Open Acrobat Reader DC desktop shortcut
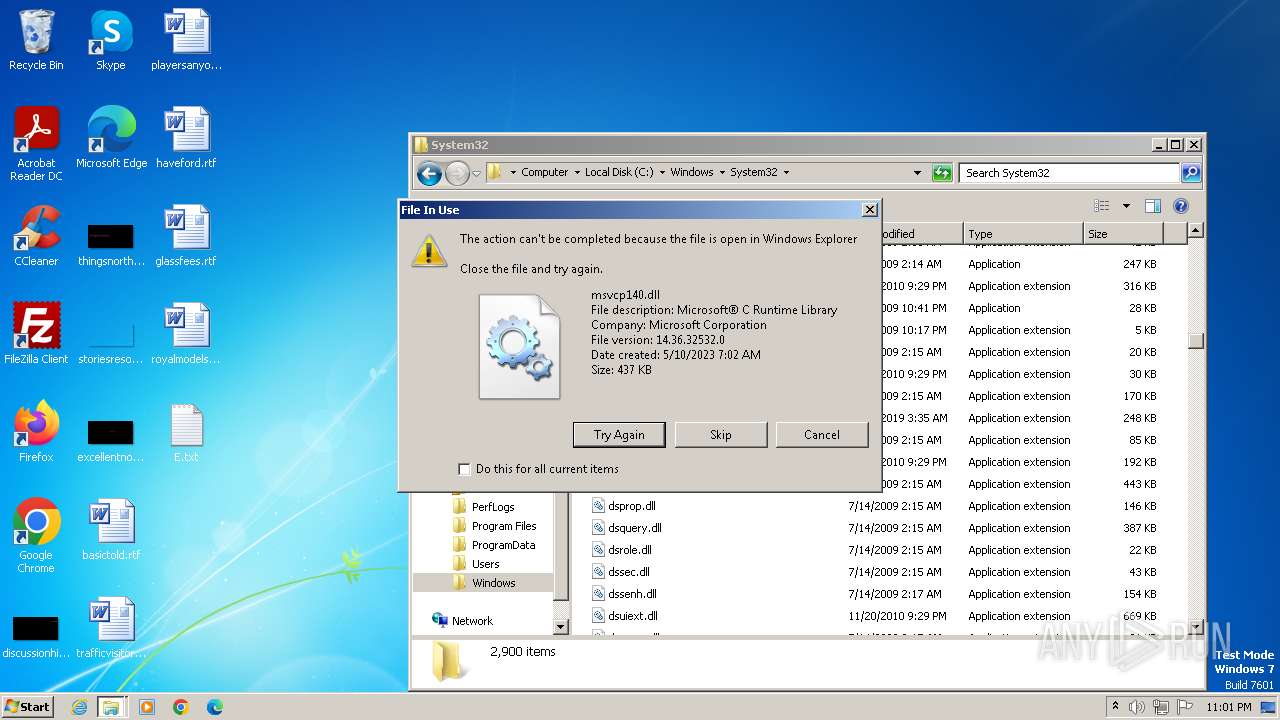Screen dimensions: 1280x720 pyautogui.click(x=36, y=143)
